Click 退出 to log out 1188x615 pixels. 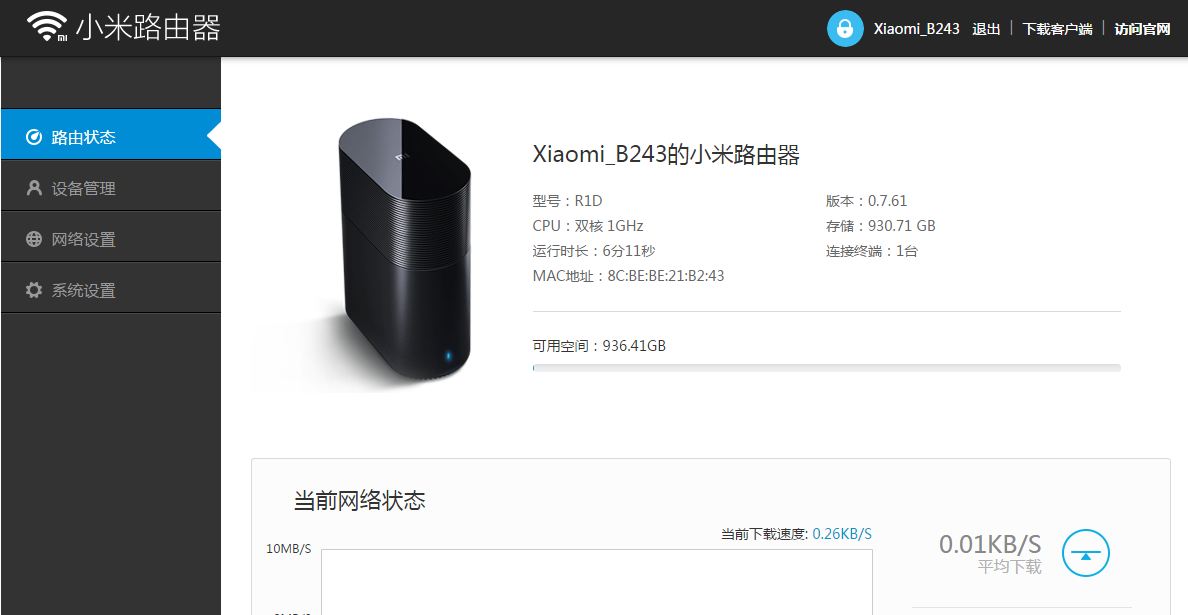(986, 29)
